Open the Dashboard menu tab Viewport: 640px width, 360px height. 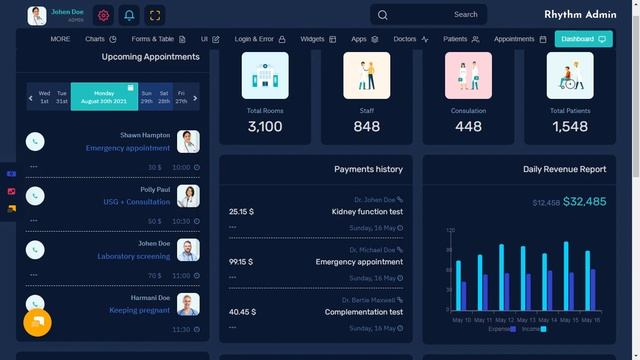583,39
